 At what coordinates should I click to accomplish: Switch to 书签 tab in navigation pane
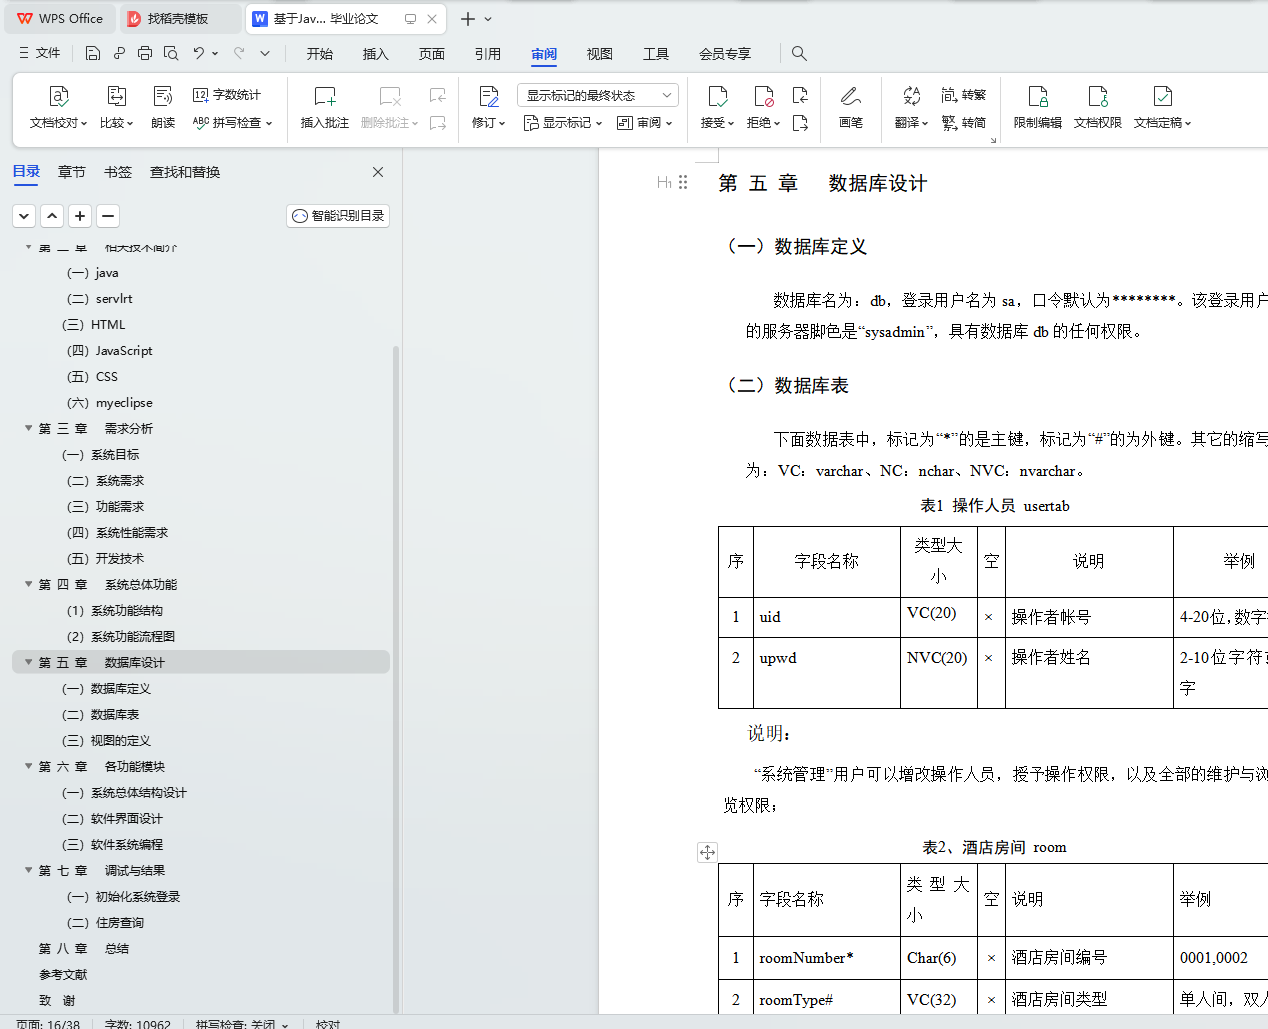pos(118,172)
